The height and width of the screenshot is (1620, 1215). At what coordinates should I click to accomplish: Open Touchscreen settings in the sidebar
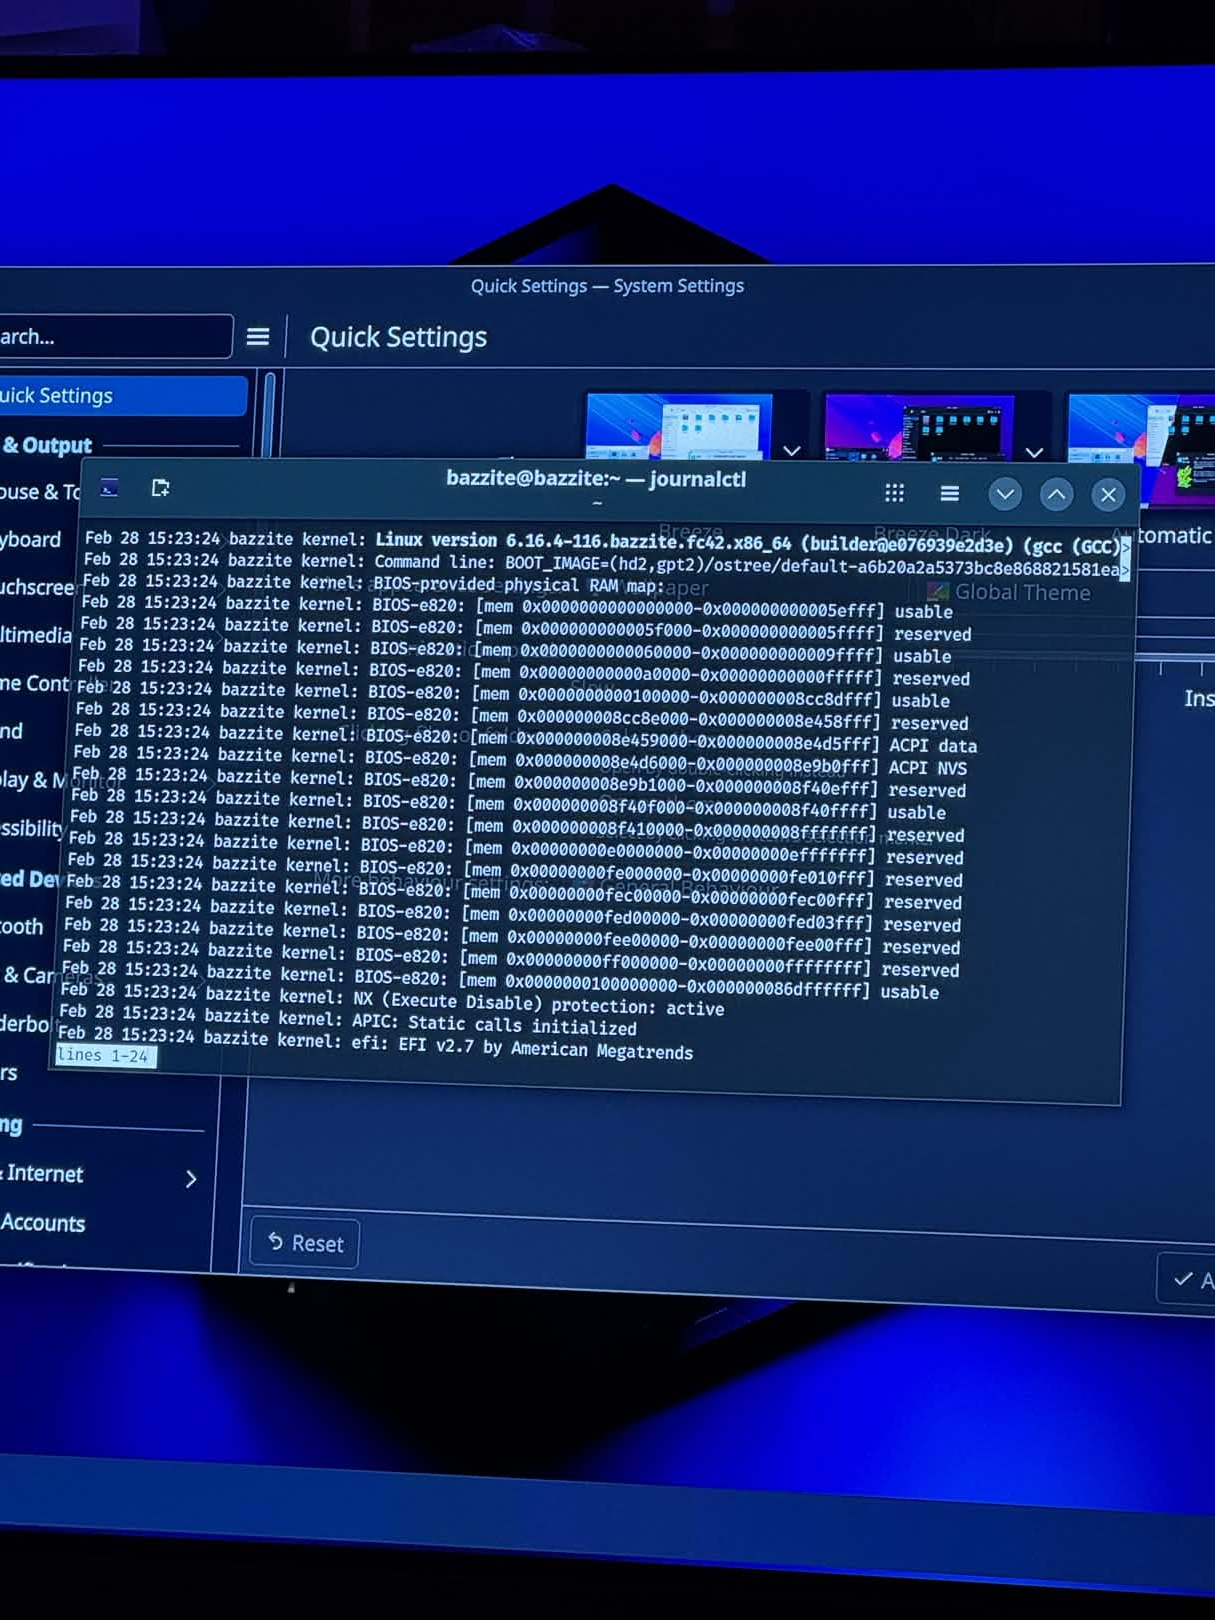pyautogui.click(x=37, y=587)
